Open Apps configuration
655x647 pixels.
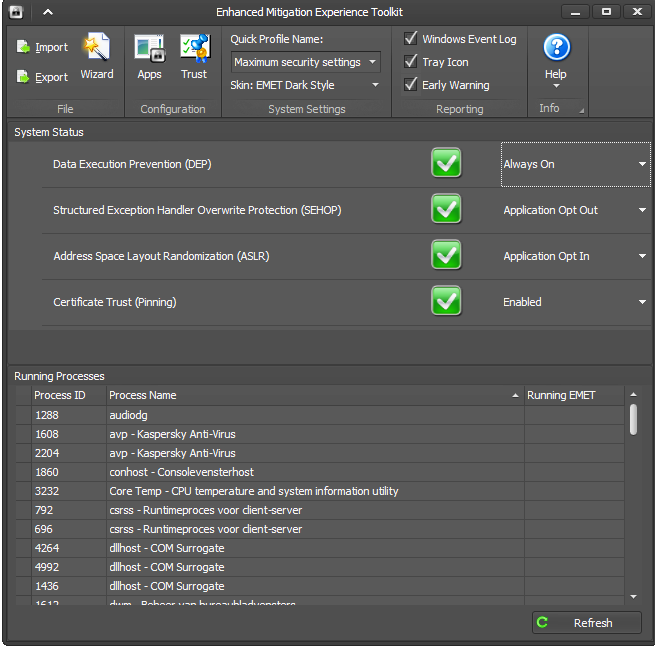150,56
